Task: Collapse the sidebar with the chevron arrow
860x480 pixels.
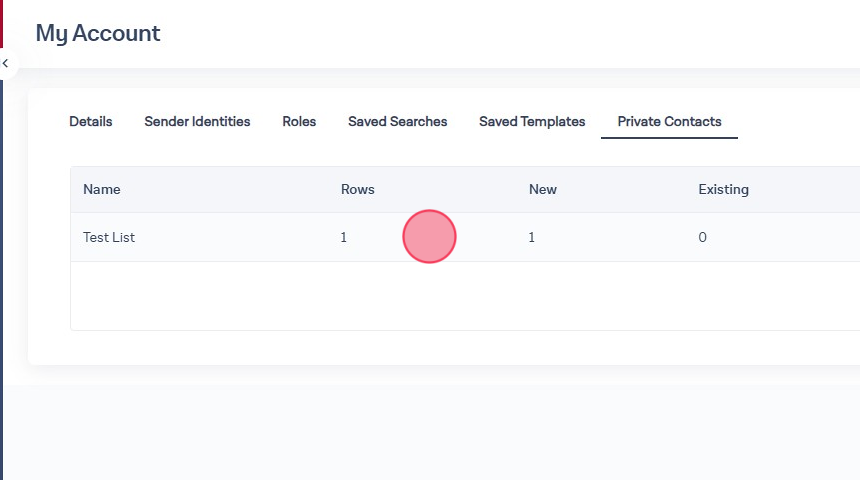Action: click(5, 63)
